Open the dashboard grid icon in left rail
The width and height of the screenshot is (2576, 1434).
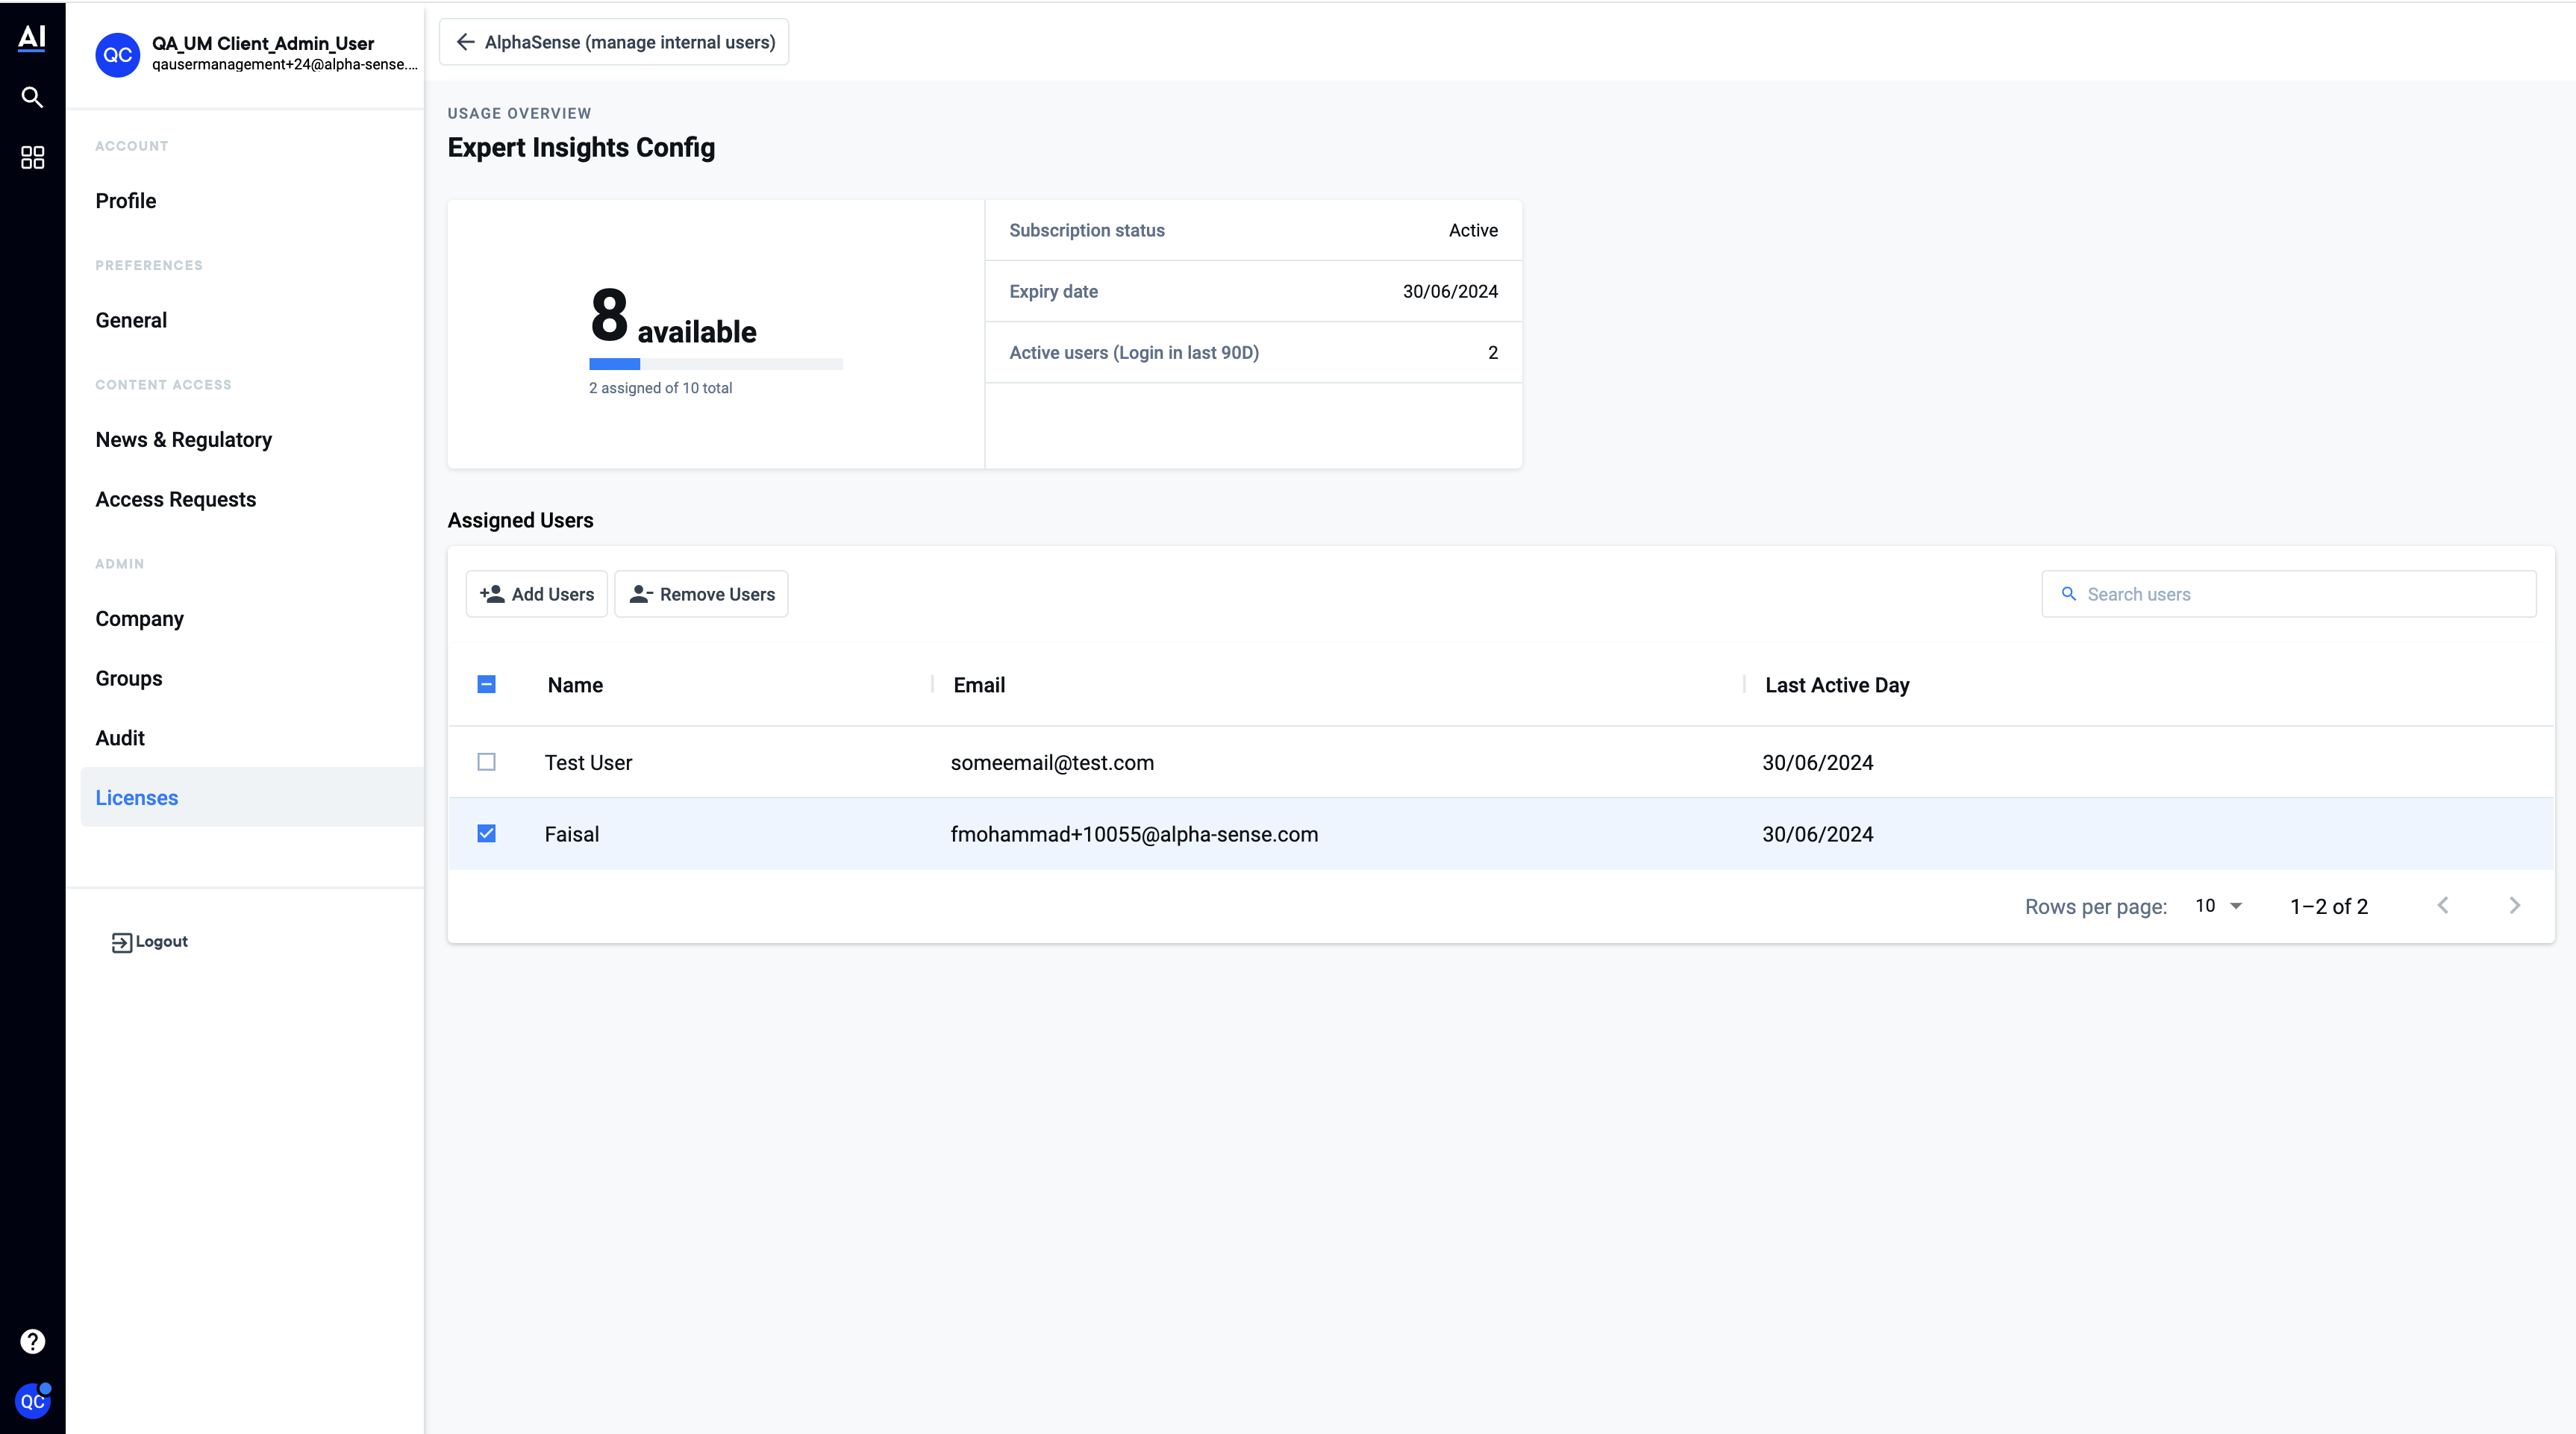point(32,157)
